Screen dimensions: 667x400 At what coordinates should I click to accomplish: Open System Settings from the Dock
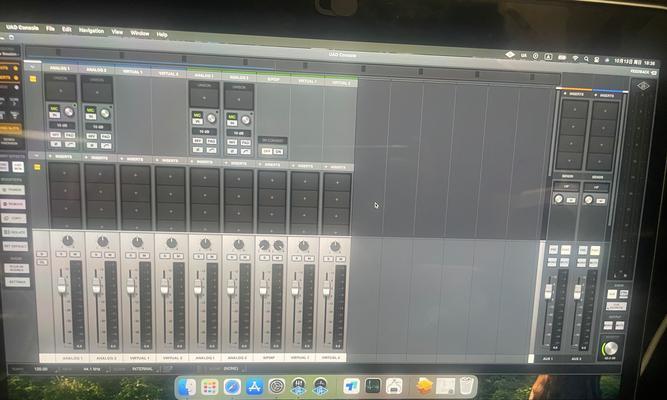(277, 387)
